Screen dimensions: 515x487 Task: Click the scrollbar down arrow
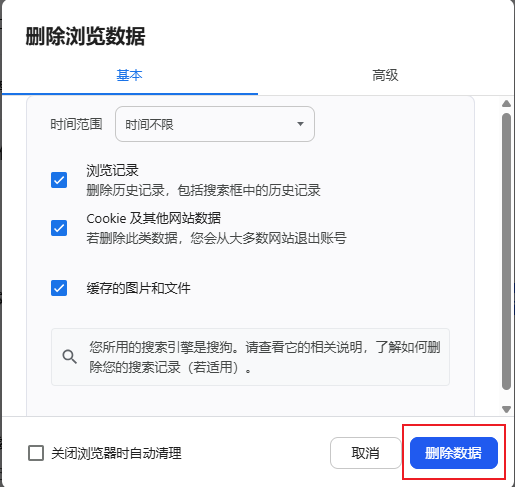[x=506, y=409]
